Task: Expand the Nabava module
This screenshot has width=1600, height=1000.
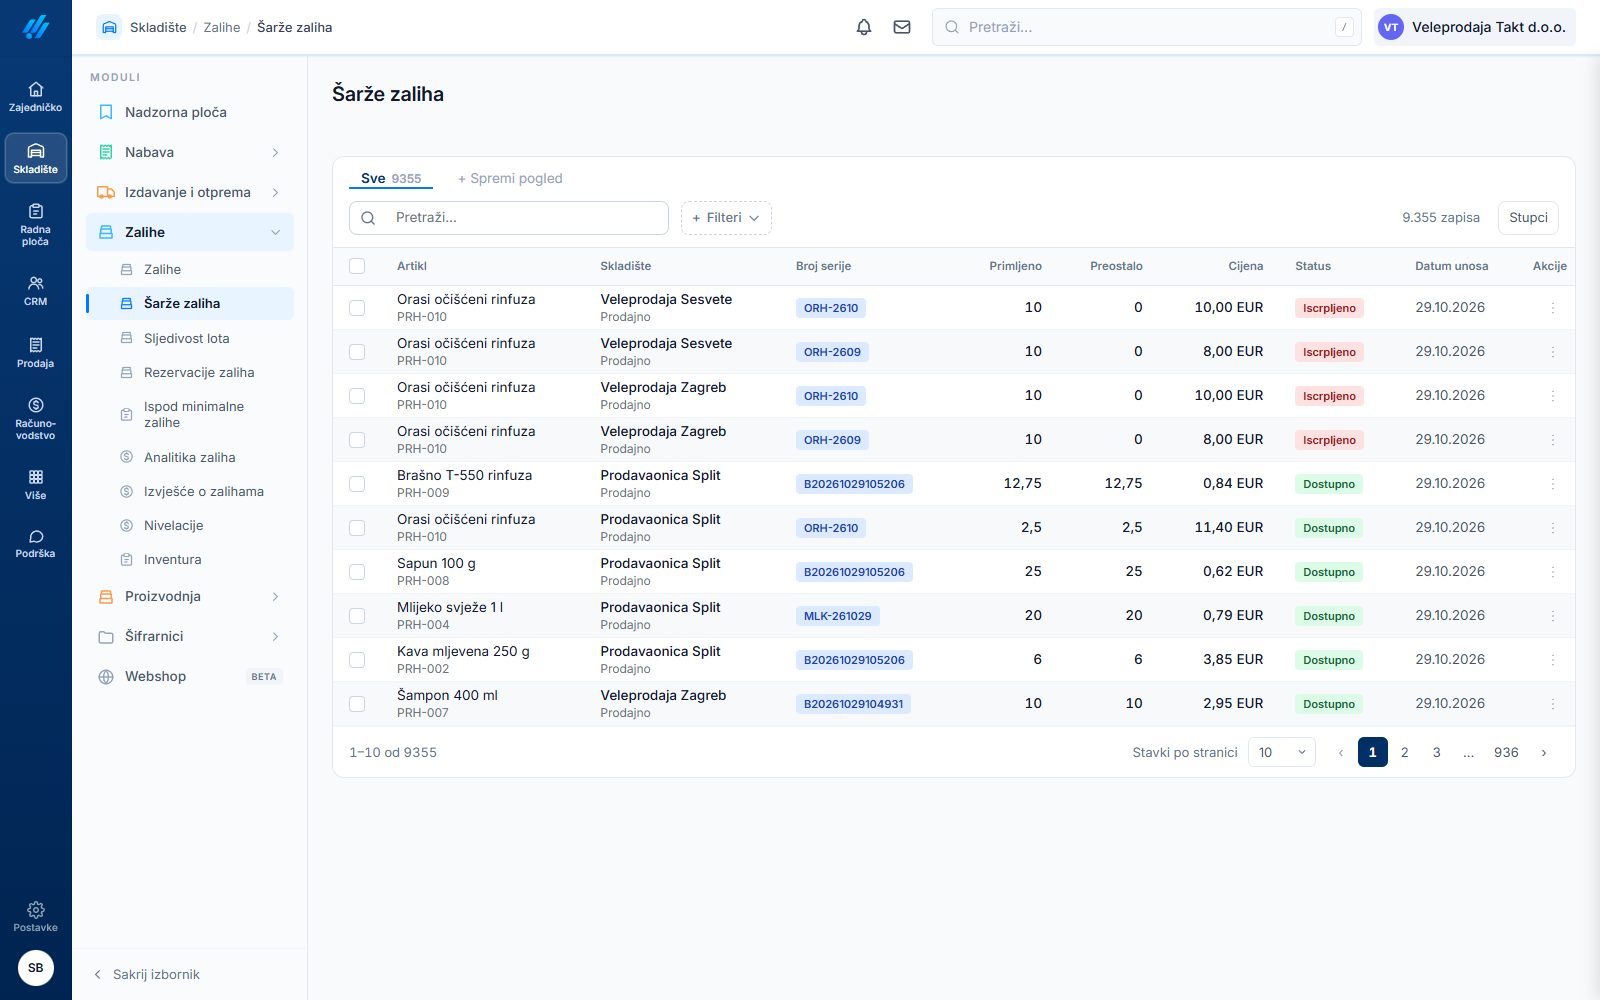Action: click(x=190, y=152)
